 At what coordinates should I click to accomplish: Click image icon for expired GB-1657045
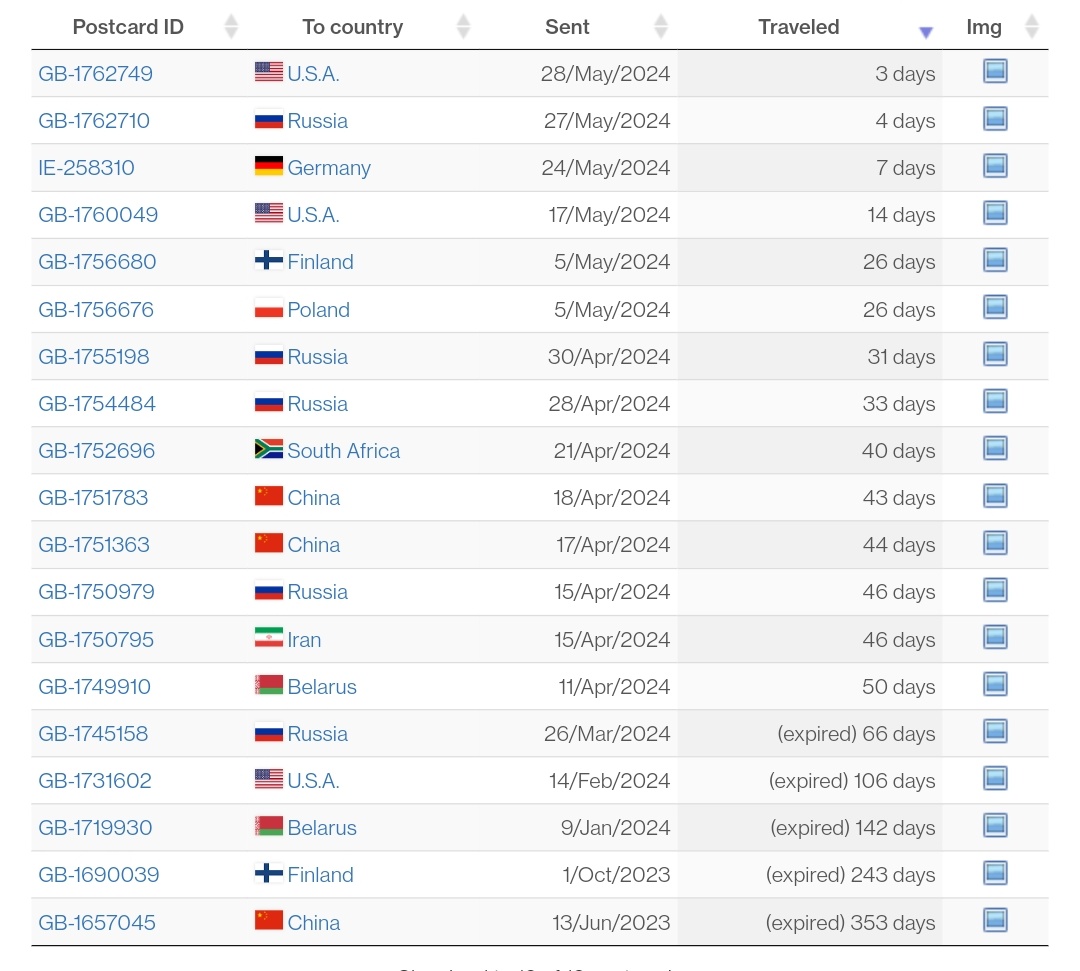click(x=994, y=920)
